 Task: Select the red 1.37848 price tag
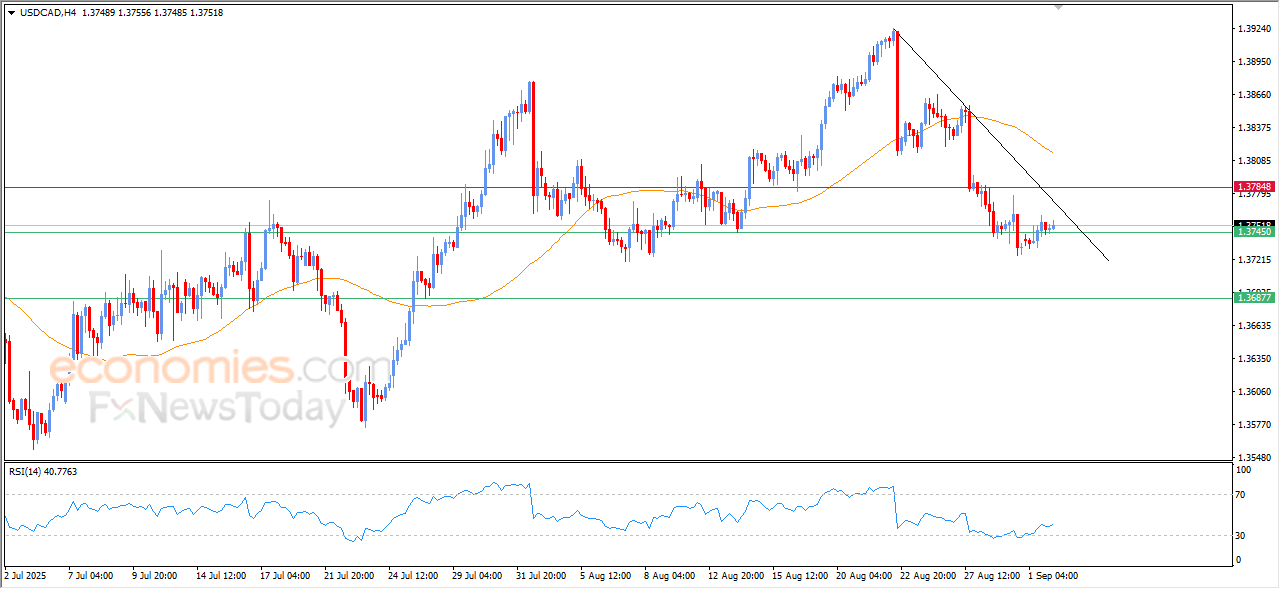pos(1254,187)
